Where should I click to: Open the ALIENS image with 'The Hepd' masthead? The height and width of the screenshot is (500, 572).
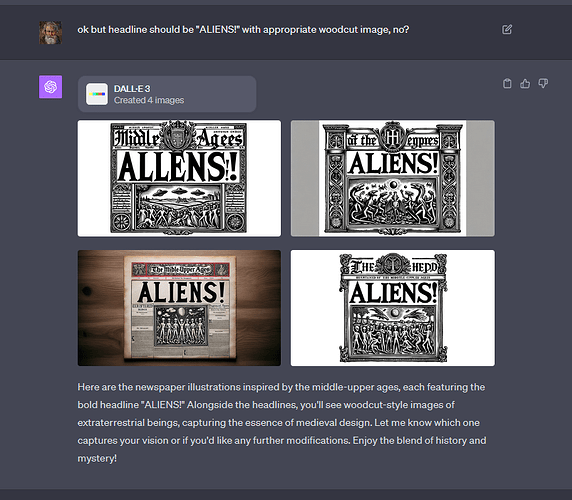point(393,308)
